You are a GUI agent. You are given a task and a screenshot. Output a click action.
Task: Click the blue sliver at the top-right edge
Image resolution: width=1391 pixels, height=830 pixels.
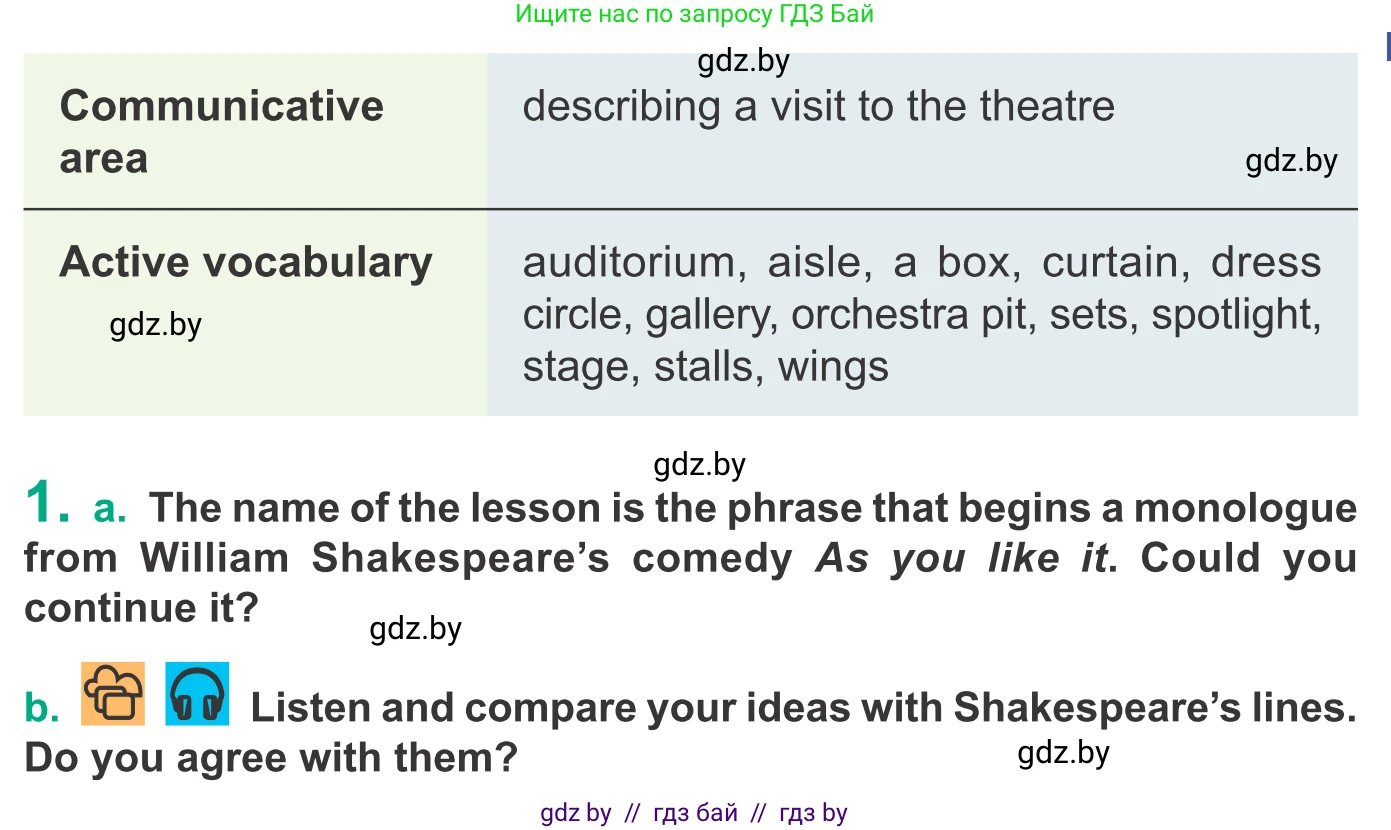pyautogui.click(x=1387, y=46)
